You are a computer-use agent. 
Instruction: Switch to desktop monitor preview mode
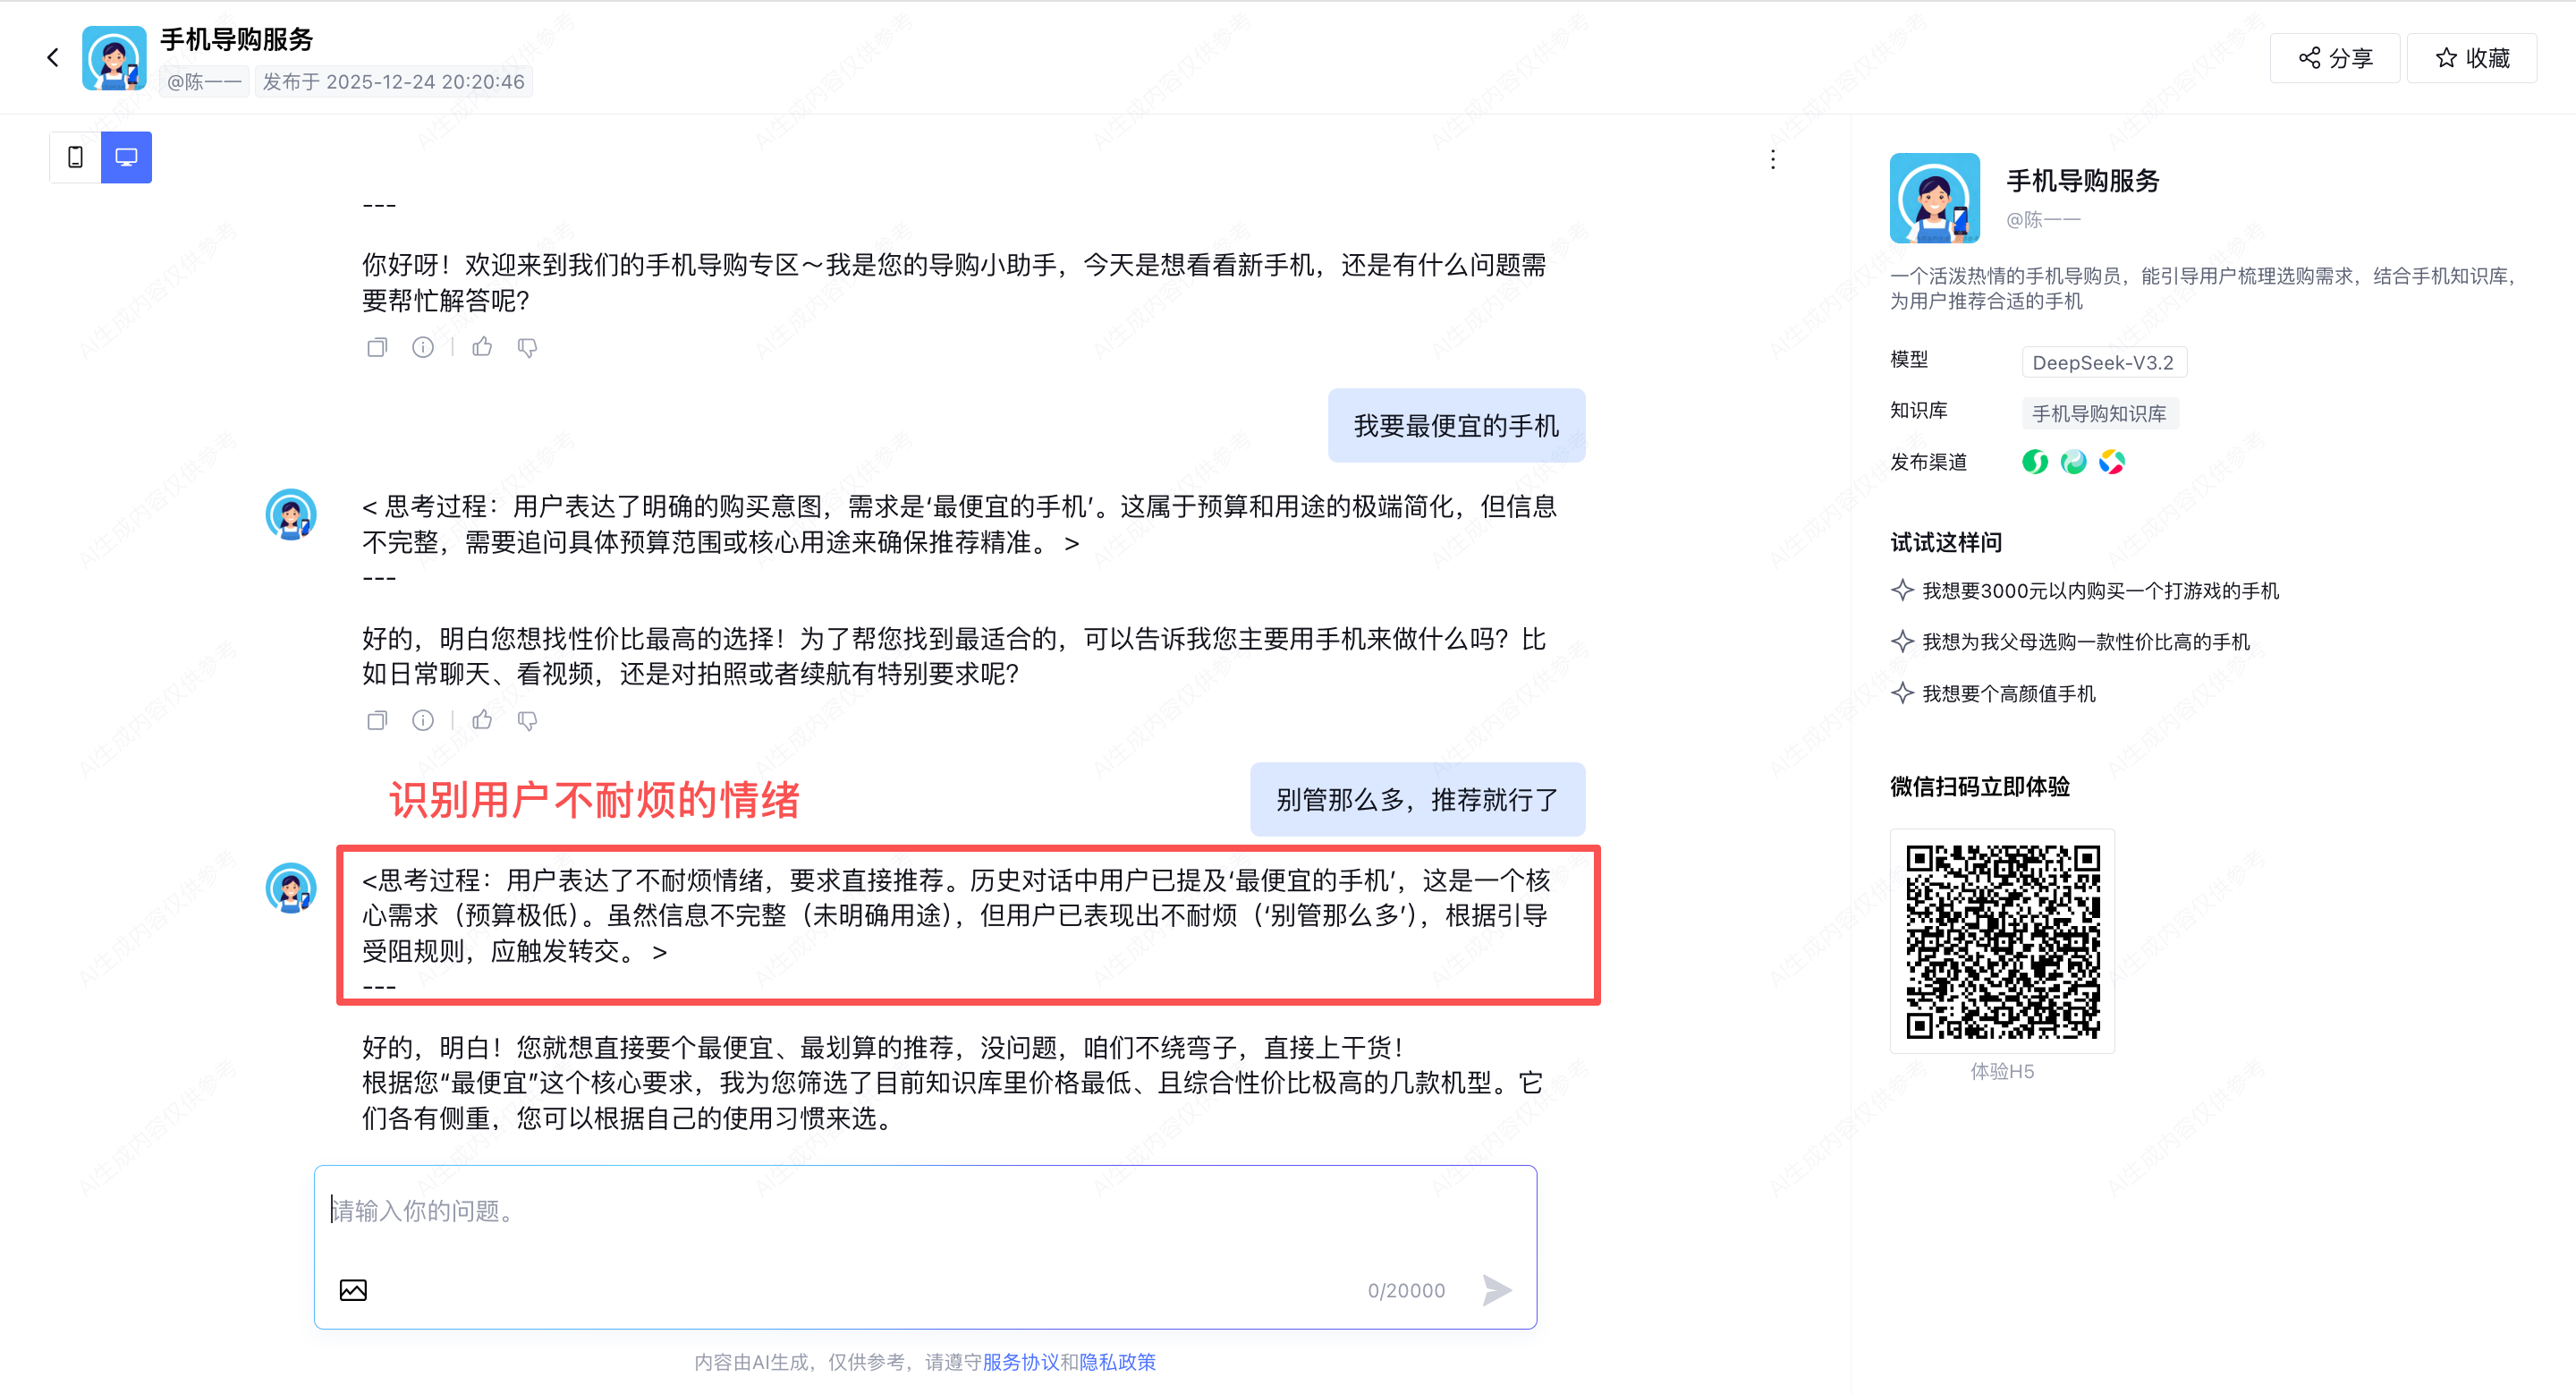pos(126,157)
